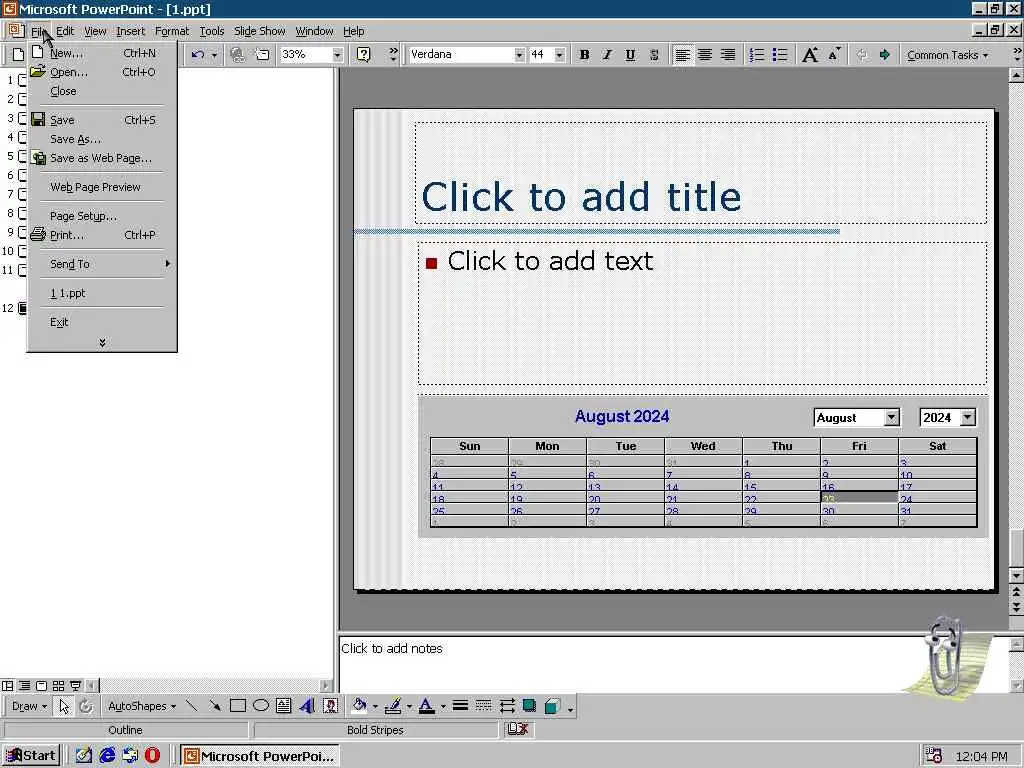Apply numbered list formatting
This screenshot has height=768, width=1024.
click(x=756, y=55)
